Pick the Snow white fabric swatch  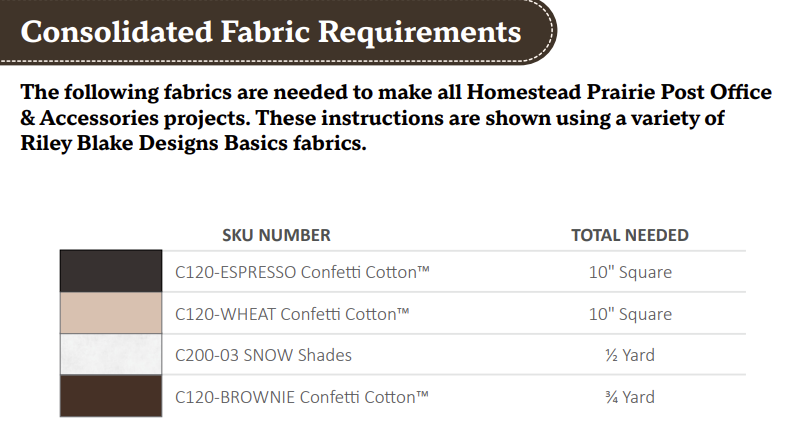110,355
